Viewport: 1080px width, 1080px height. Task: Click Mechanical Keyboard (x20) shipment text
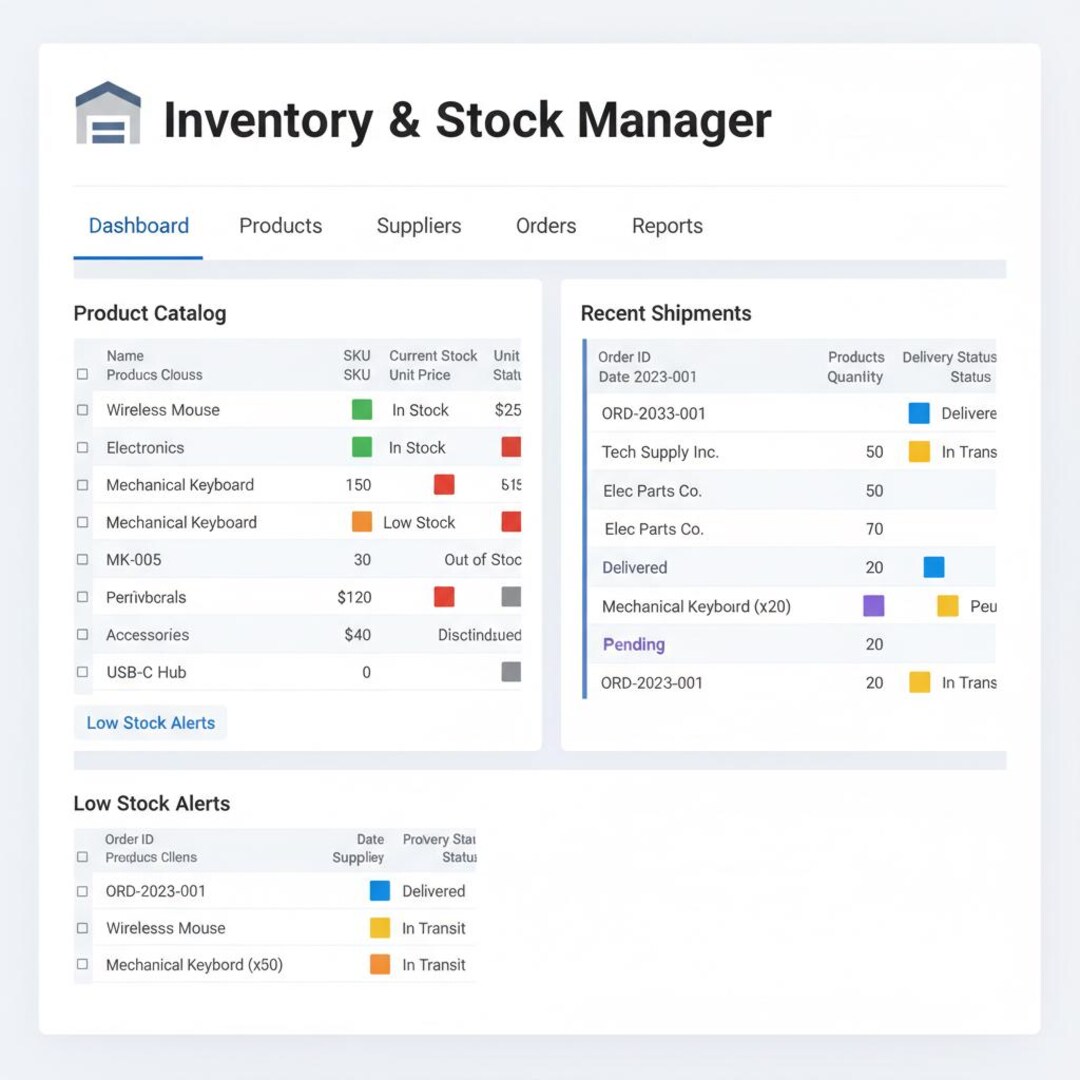coord(696,606)
